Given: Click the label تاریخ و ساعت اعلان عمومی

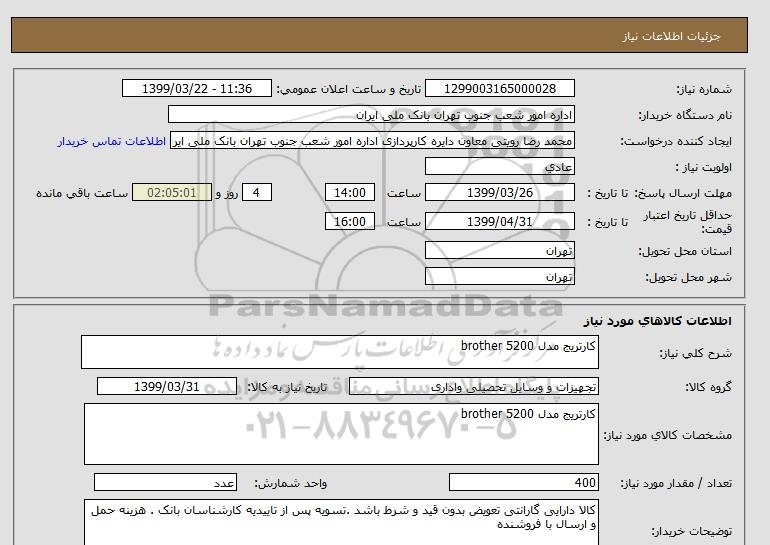Looking at the screenshot, I should click(x=349, y=89).
